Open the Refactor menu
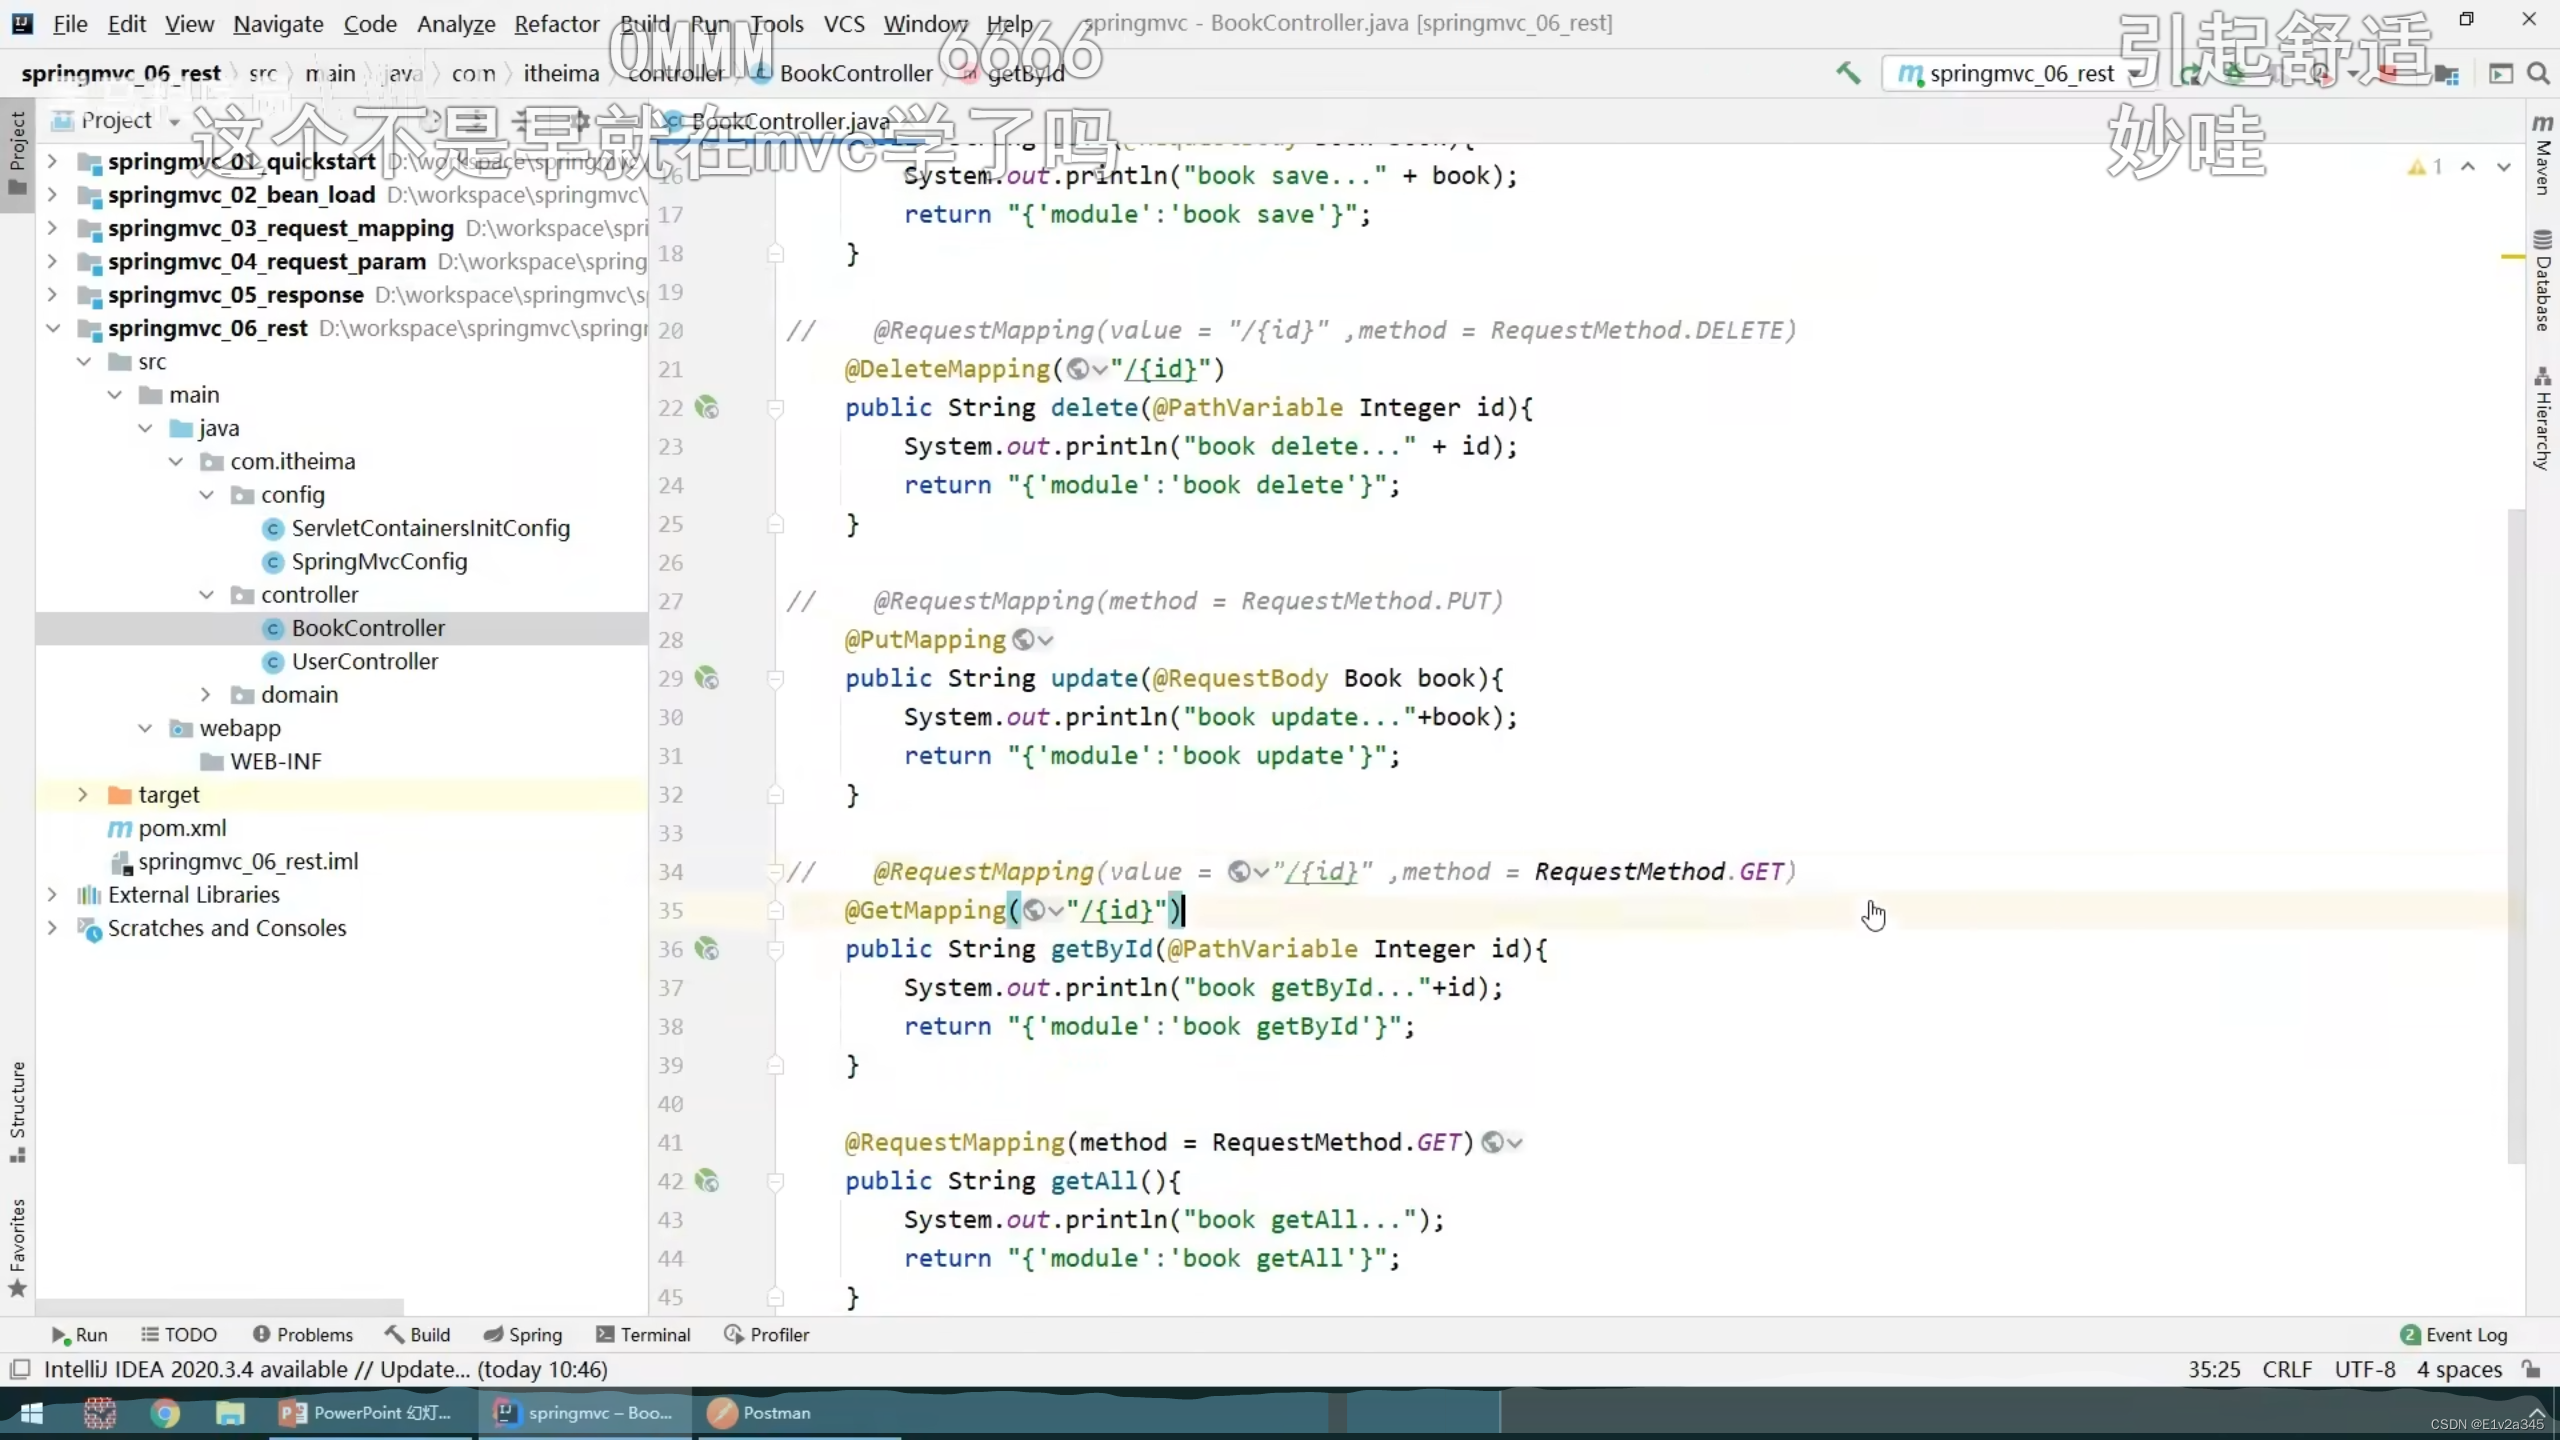 (x=556, y=23)
